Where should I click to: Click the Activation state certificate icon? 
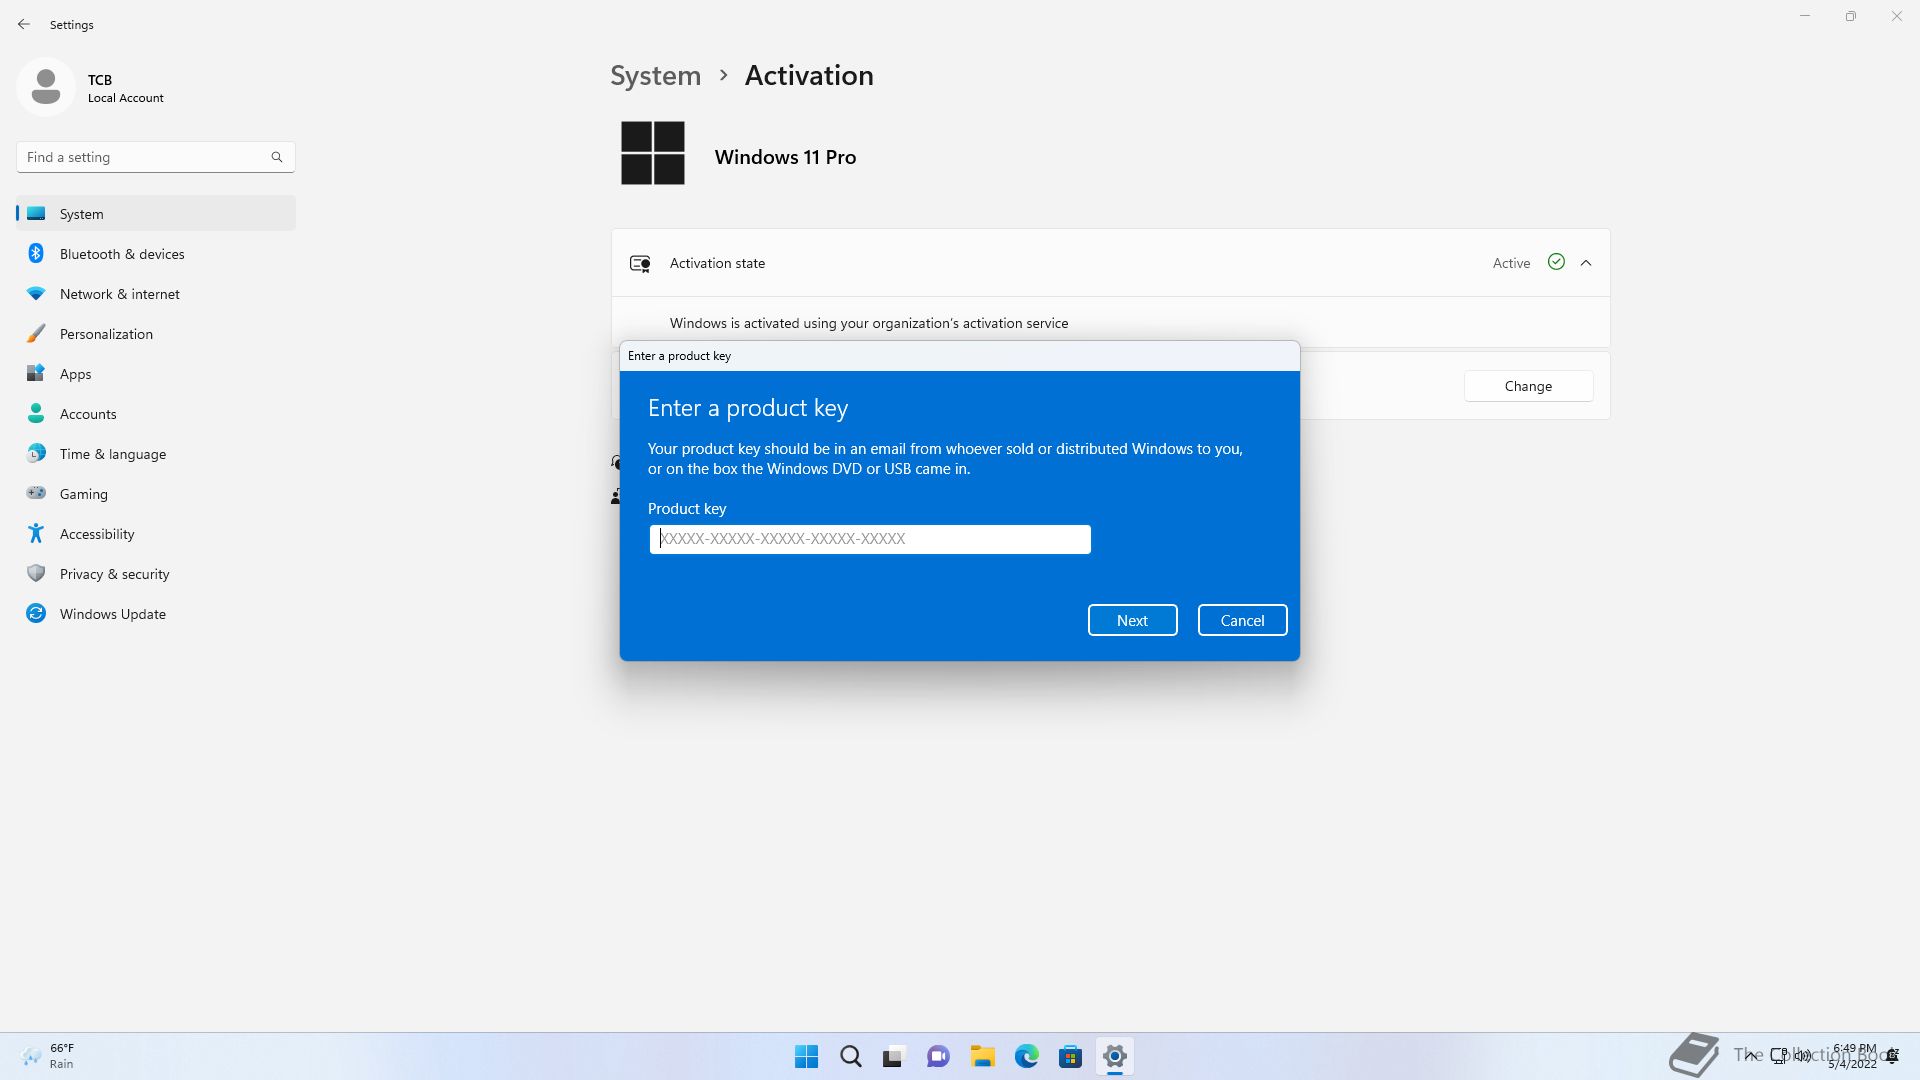640,263
